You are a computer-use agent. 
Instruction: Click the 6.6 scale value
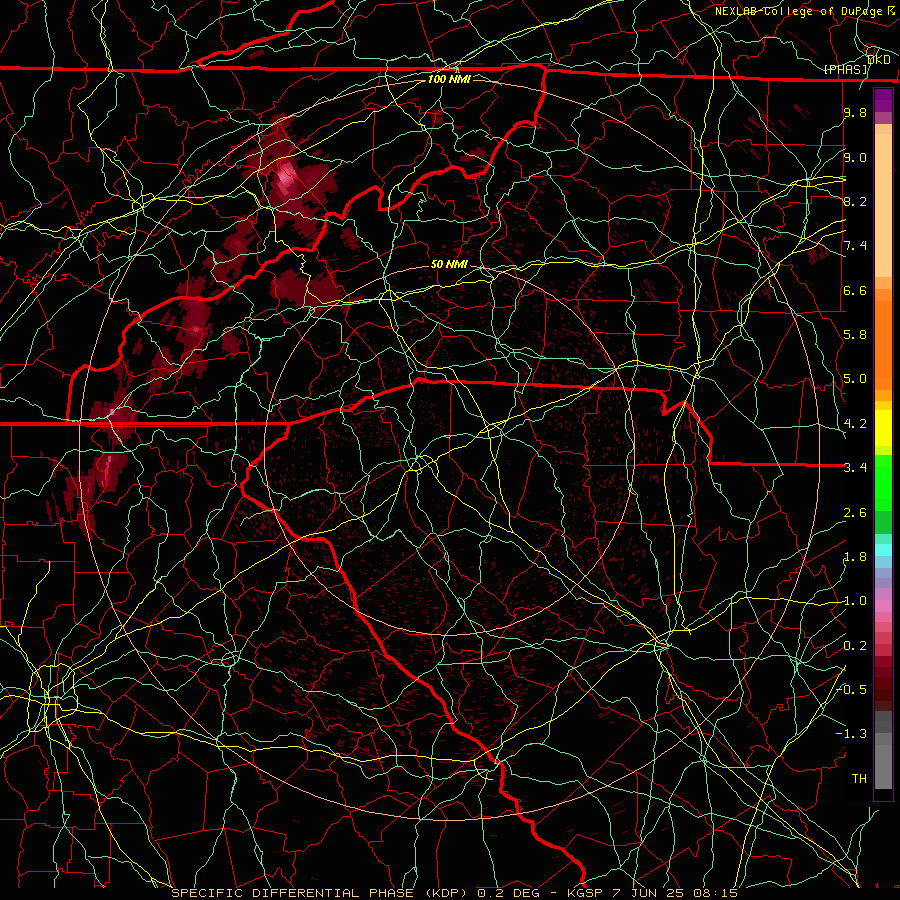(x=855, y=290)
